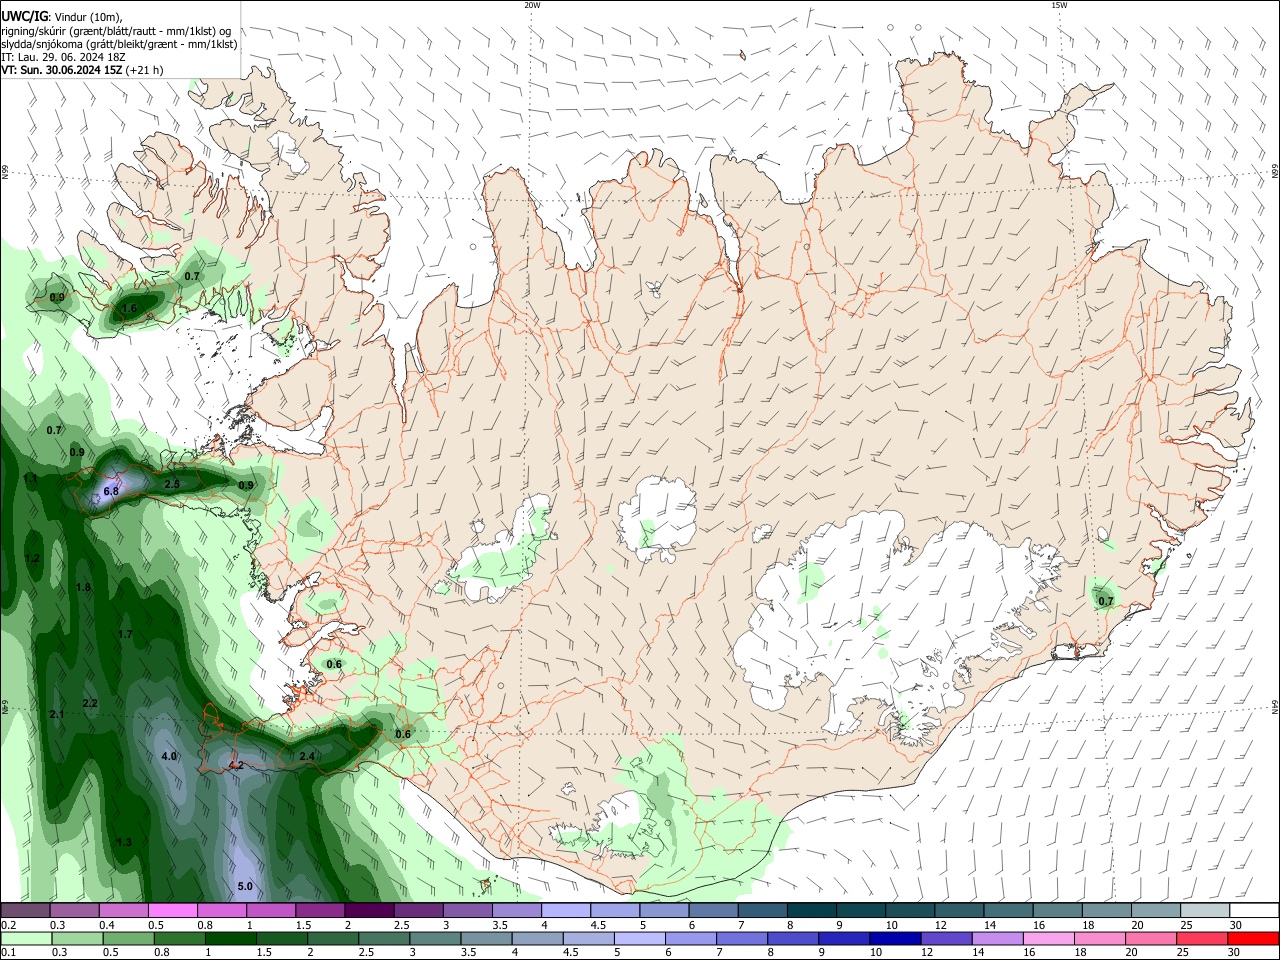This screenshot has width=1280, height=960.
Task: Click the 1.7 precipitation label
Action: tap(125, 634)
